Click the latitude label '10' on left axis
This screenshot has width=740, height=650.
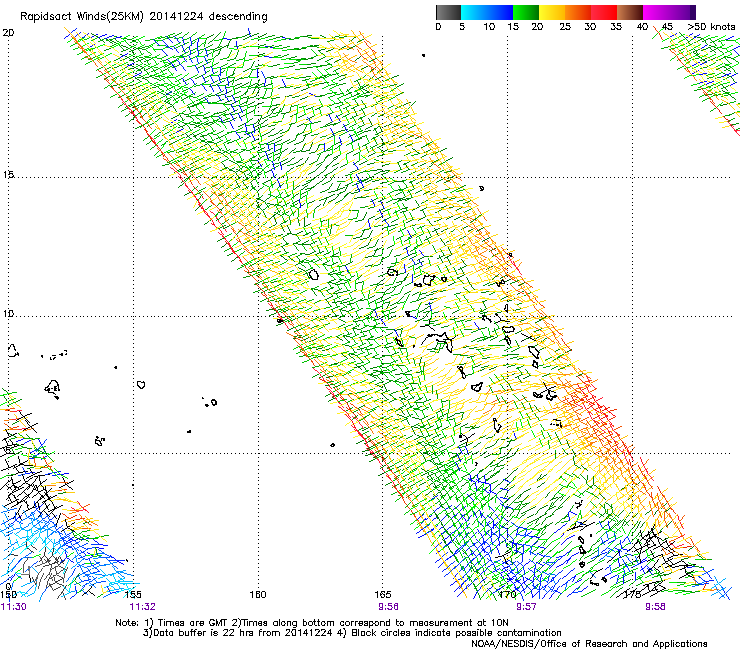click(x=8, y=313)
